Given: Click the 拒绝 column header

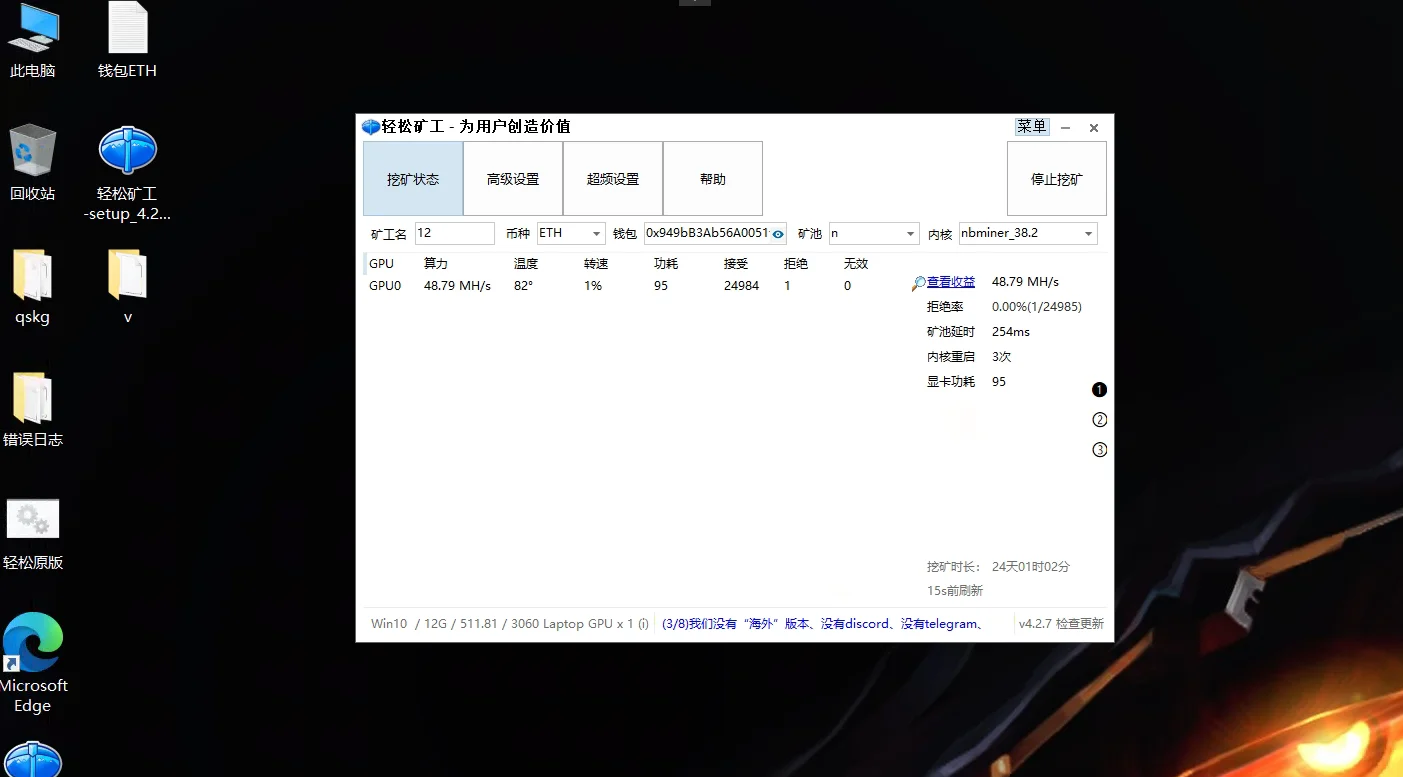Looking at the screenshot, I should tap(796, 264).
